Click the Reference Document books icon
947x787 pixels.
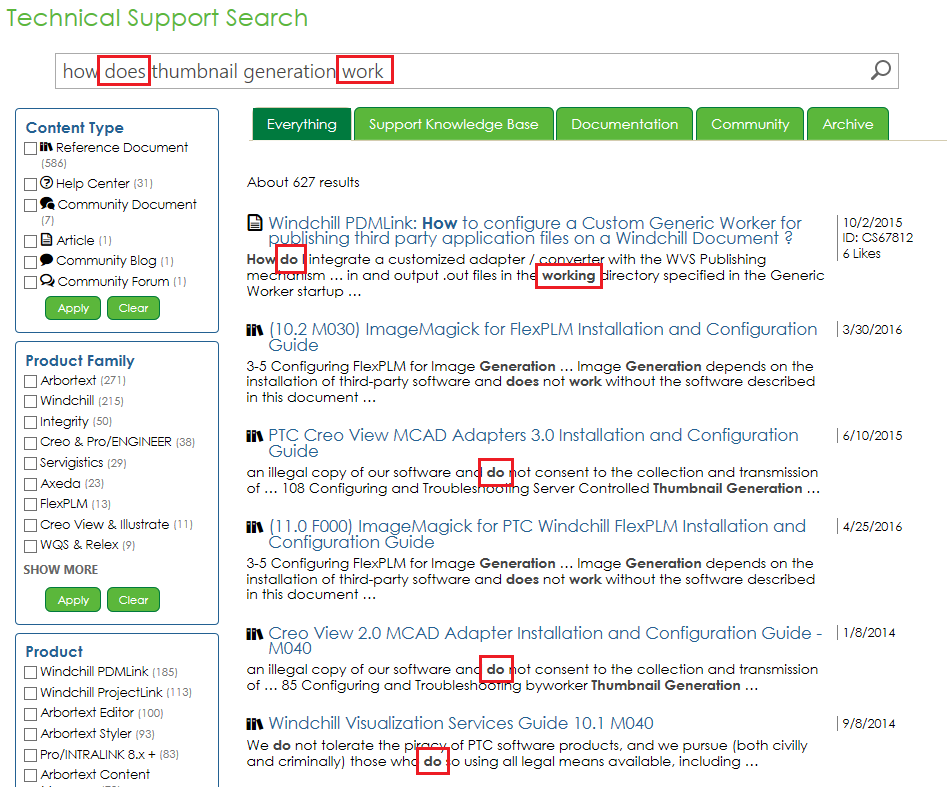click(x=47, y=147)
